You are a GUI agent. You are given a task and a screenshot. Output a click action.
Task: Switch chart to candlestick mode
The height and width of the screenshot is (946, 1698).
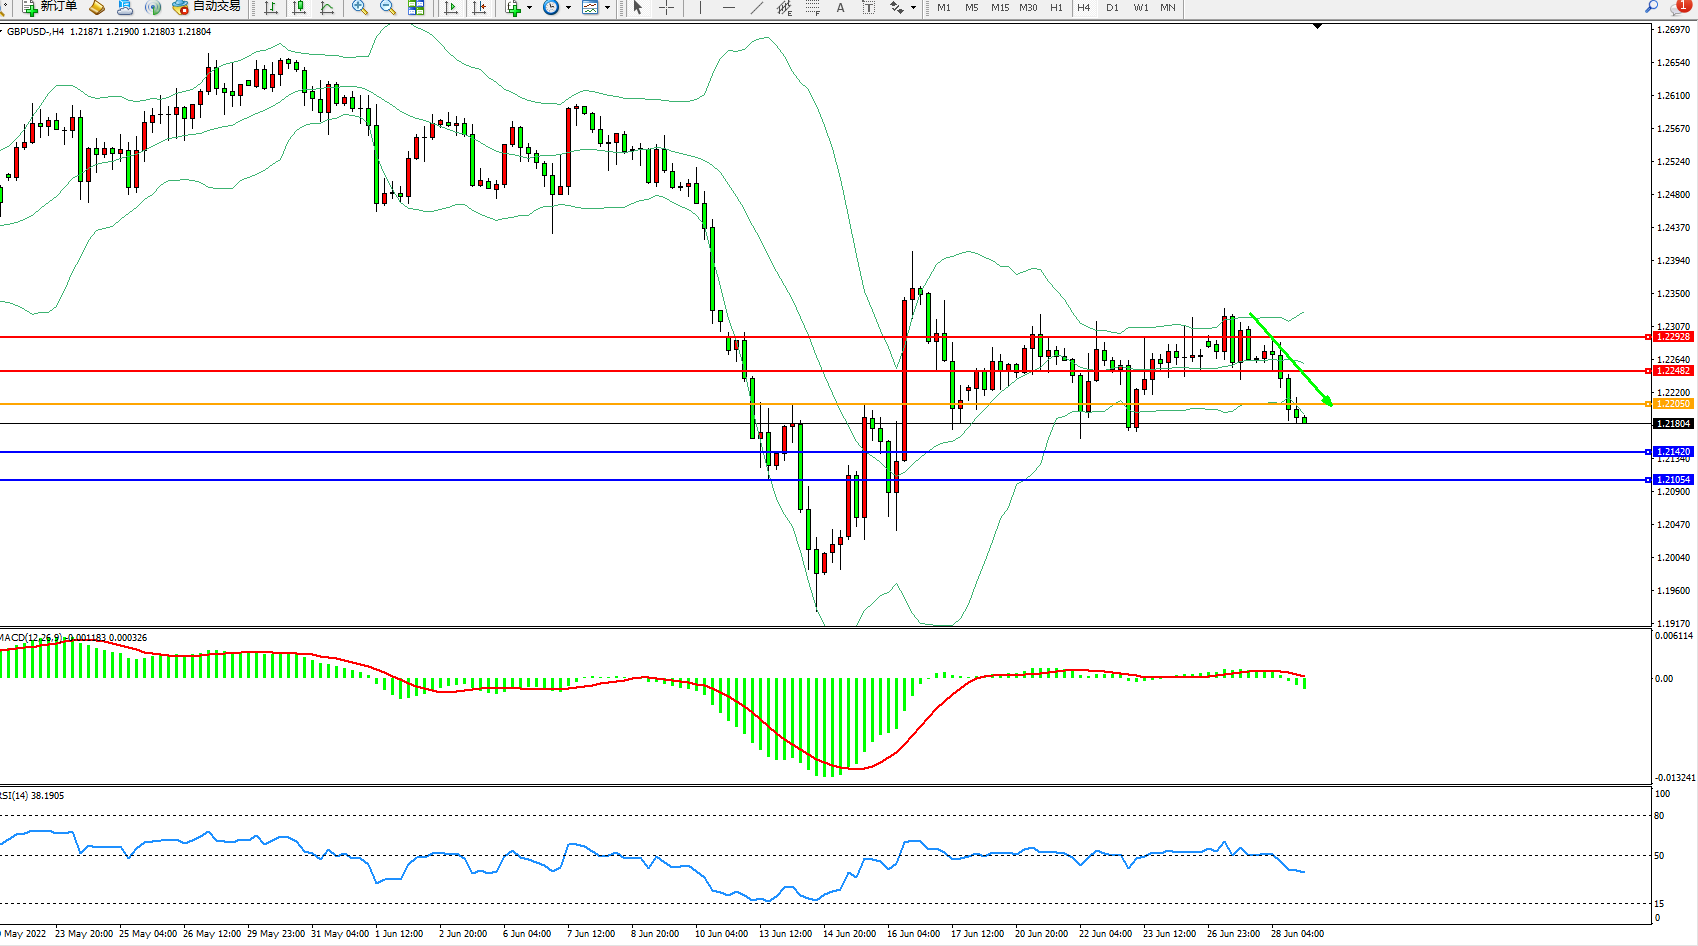click(x=299, y=8)
